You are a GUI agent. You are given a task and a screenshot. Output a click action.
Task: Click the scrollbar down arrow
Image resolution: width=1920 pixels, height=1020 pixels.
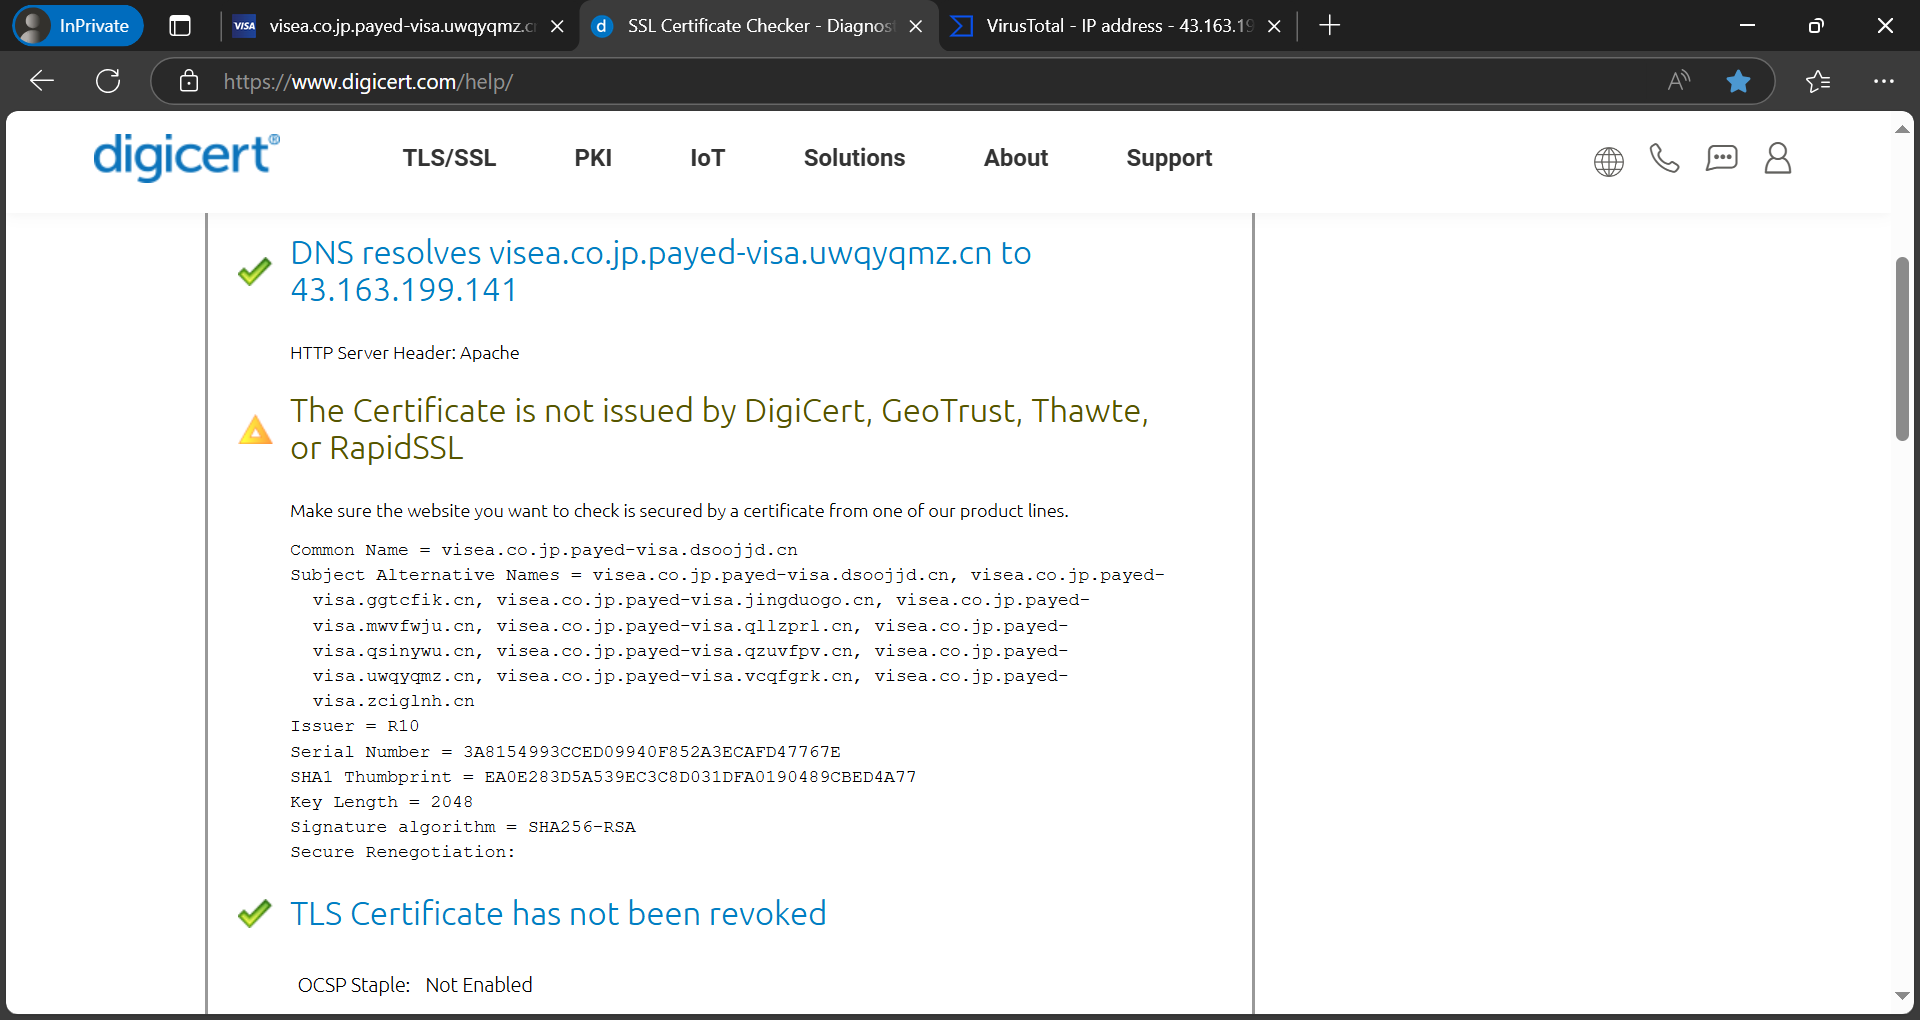pos(1902,996)
